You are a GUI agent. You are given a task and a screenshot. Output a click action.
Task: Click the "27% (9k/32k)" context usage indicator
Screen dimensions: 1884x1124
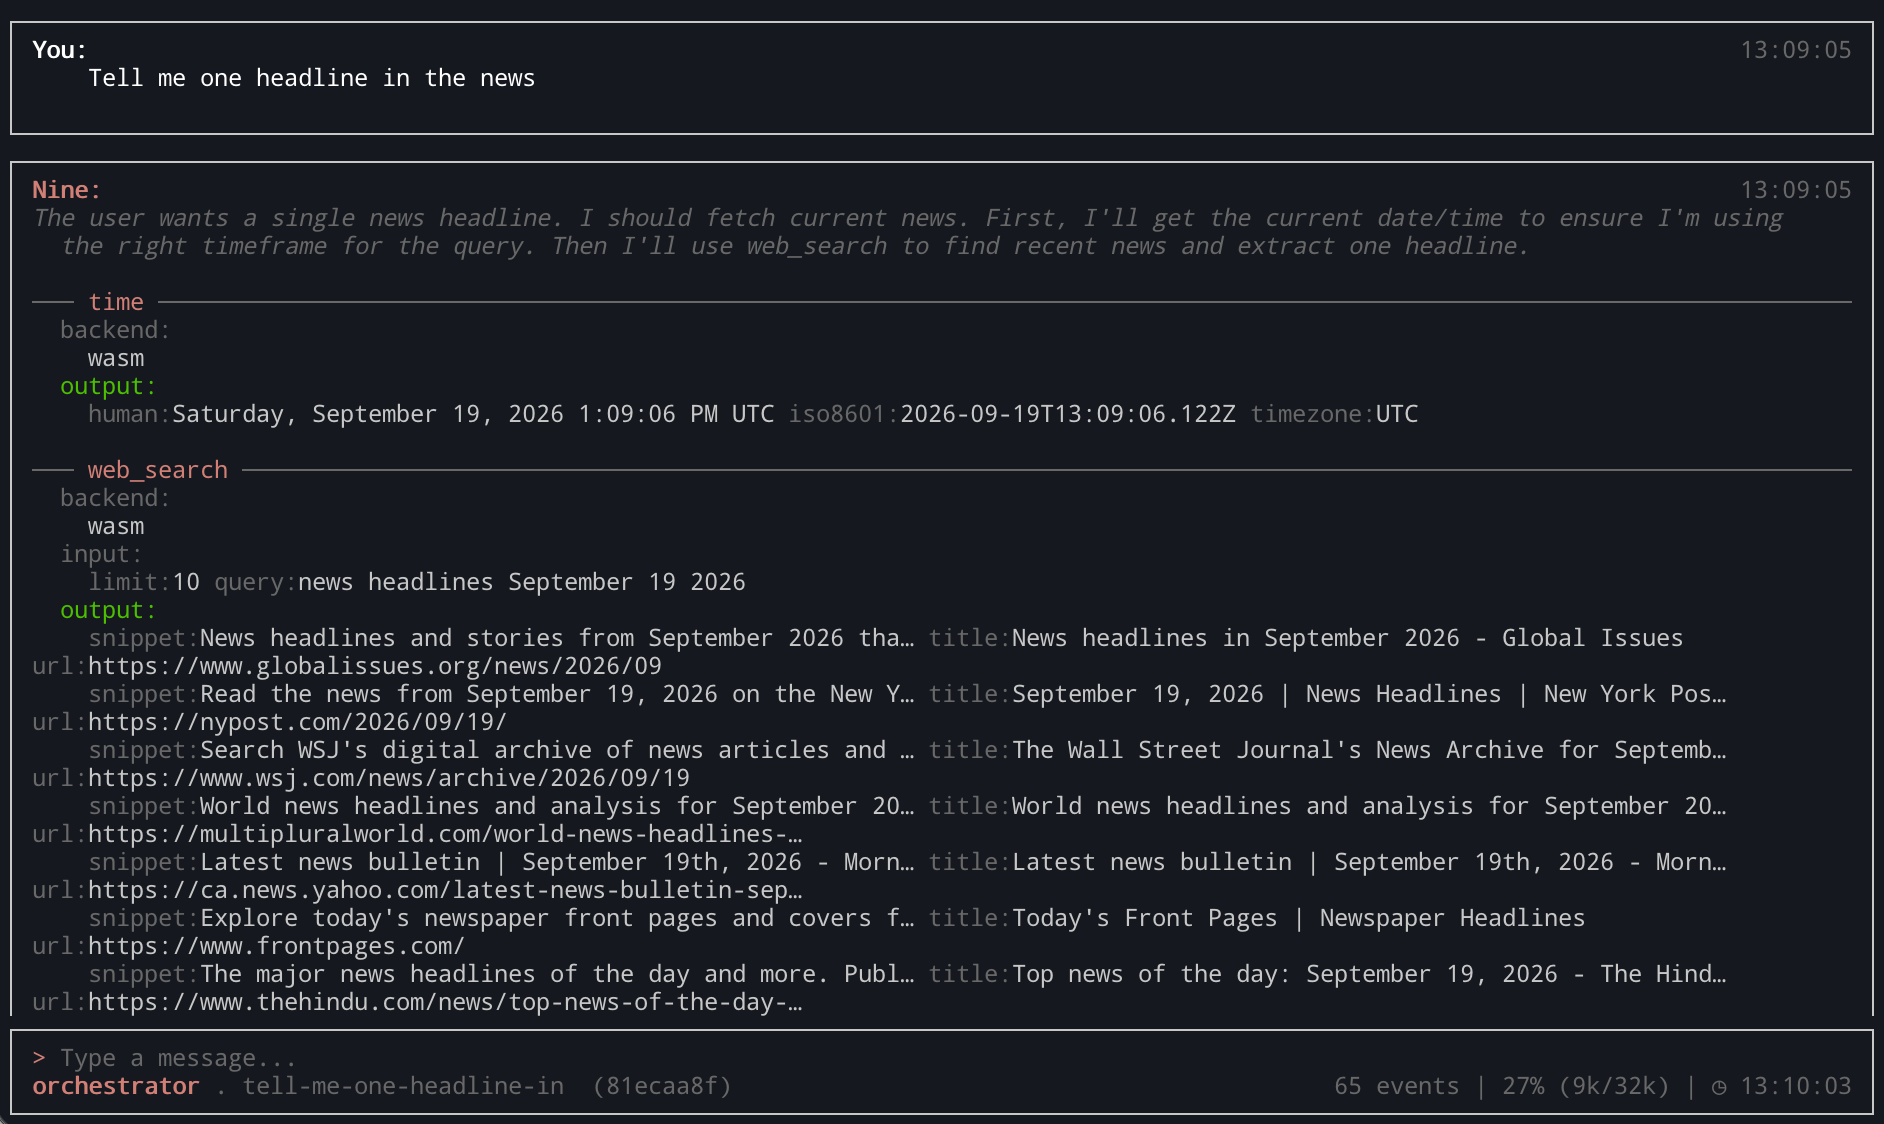[1586, 1086]
